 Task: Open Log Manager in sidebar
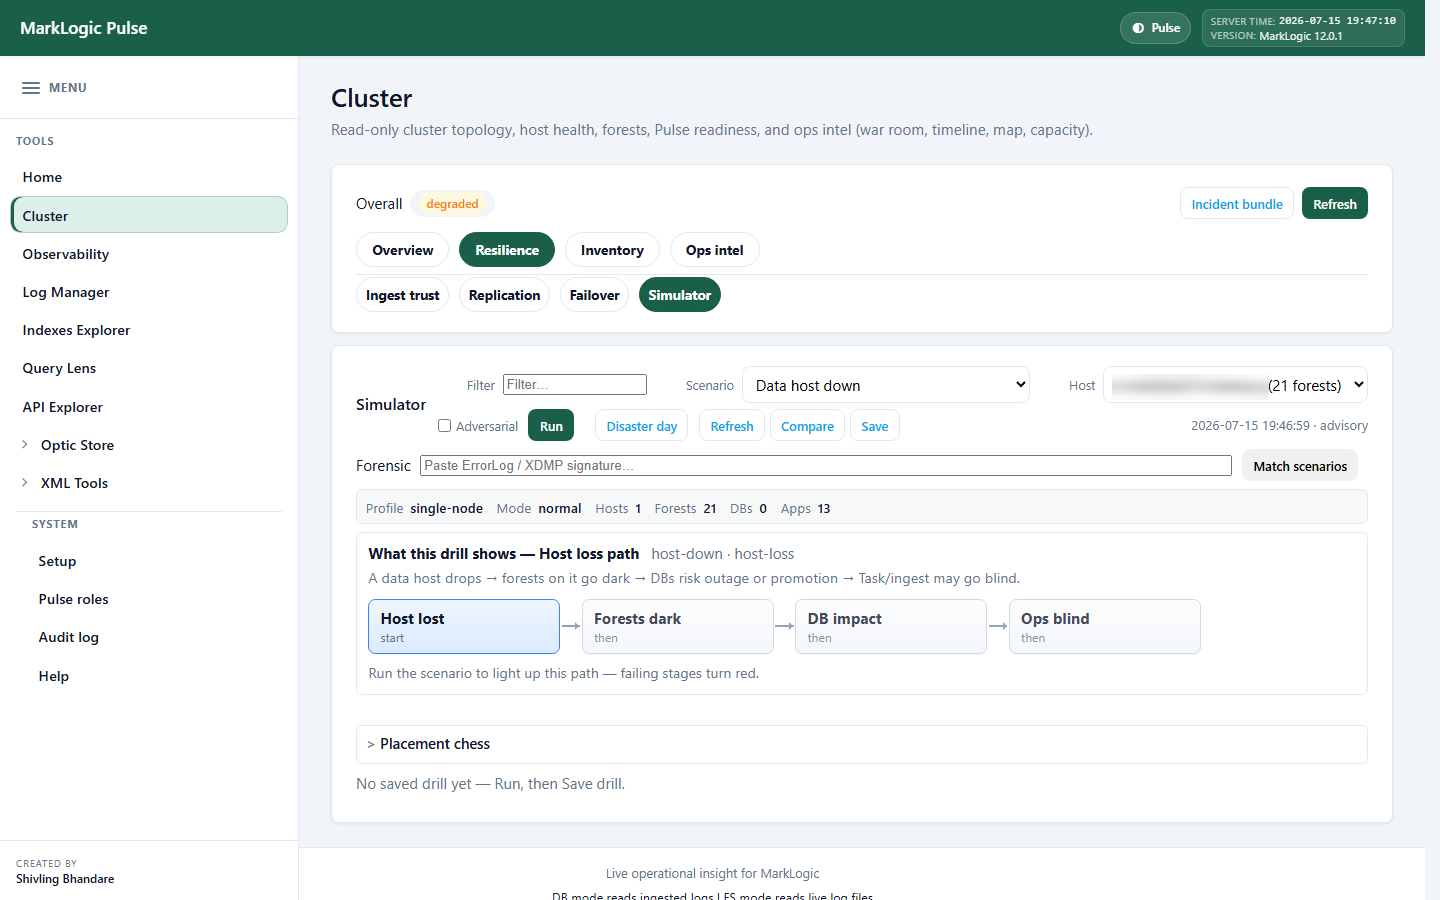coord(149,292)
